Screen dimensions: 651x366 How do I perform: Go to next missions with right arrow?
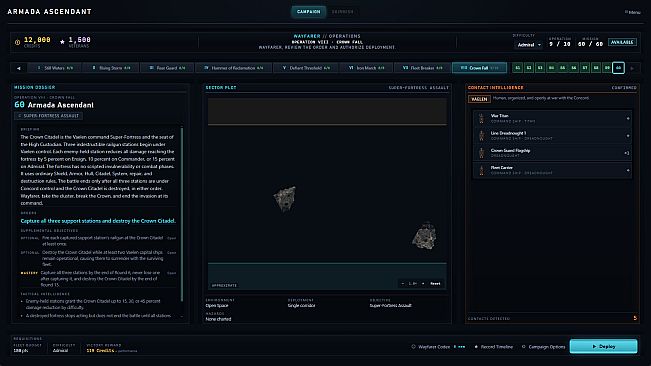point(632,68)
